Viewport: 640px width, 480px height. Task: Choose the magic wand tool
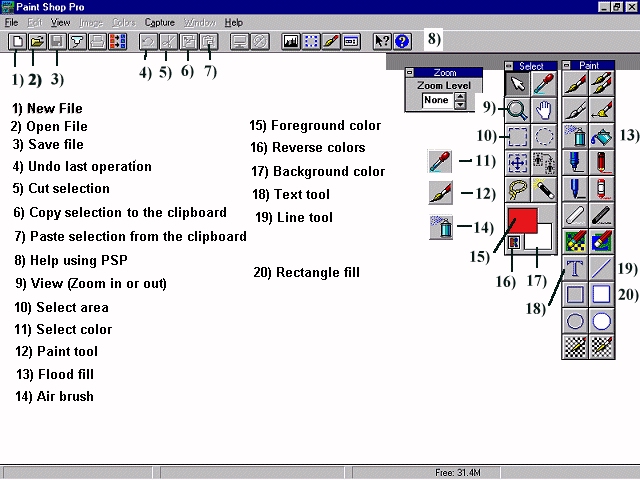544,189
